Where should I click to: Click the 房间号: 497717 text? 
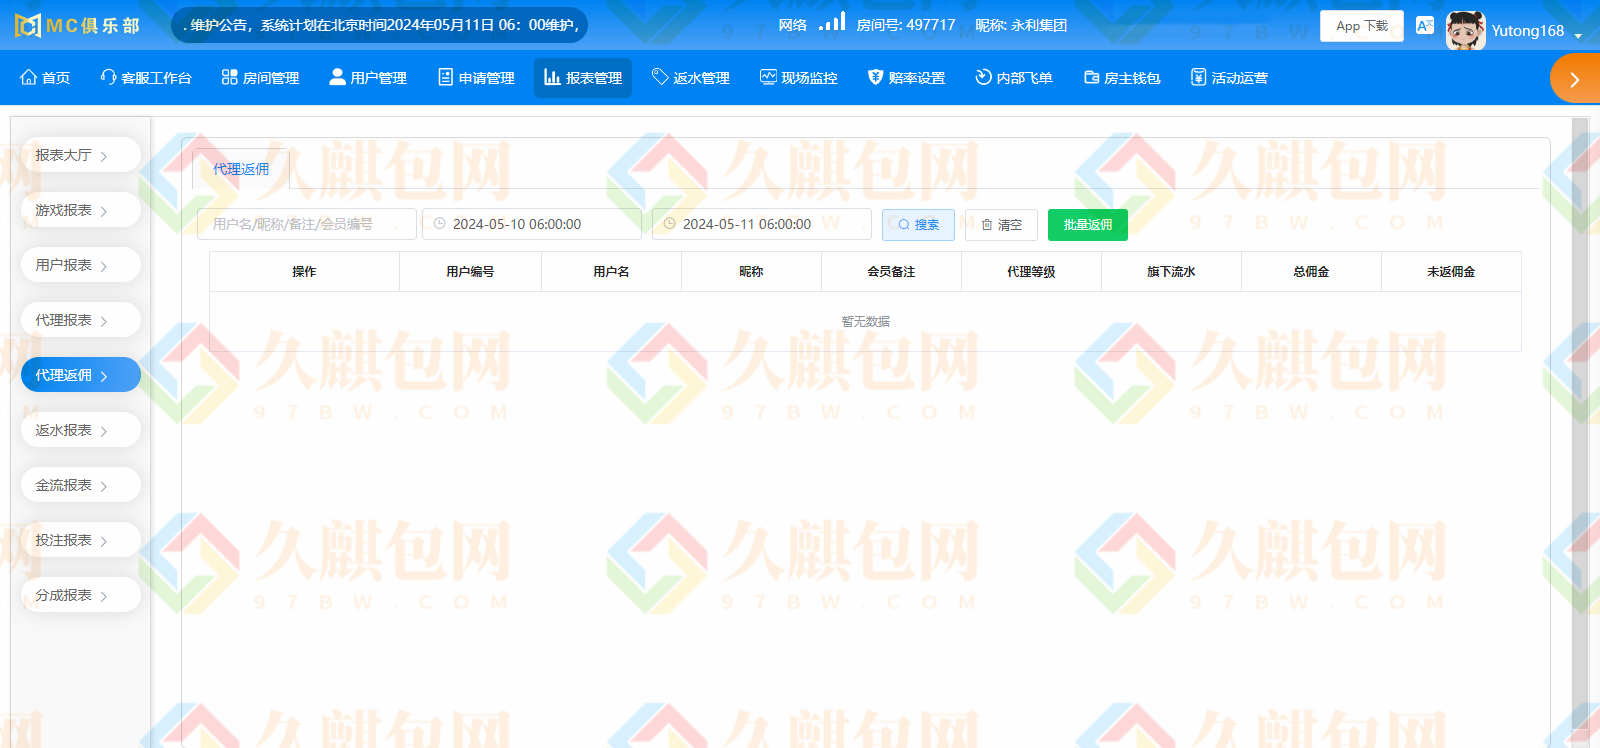[x=906, y=25]
